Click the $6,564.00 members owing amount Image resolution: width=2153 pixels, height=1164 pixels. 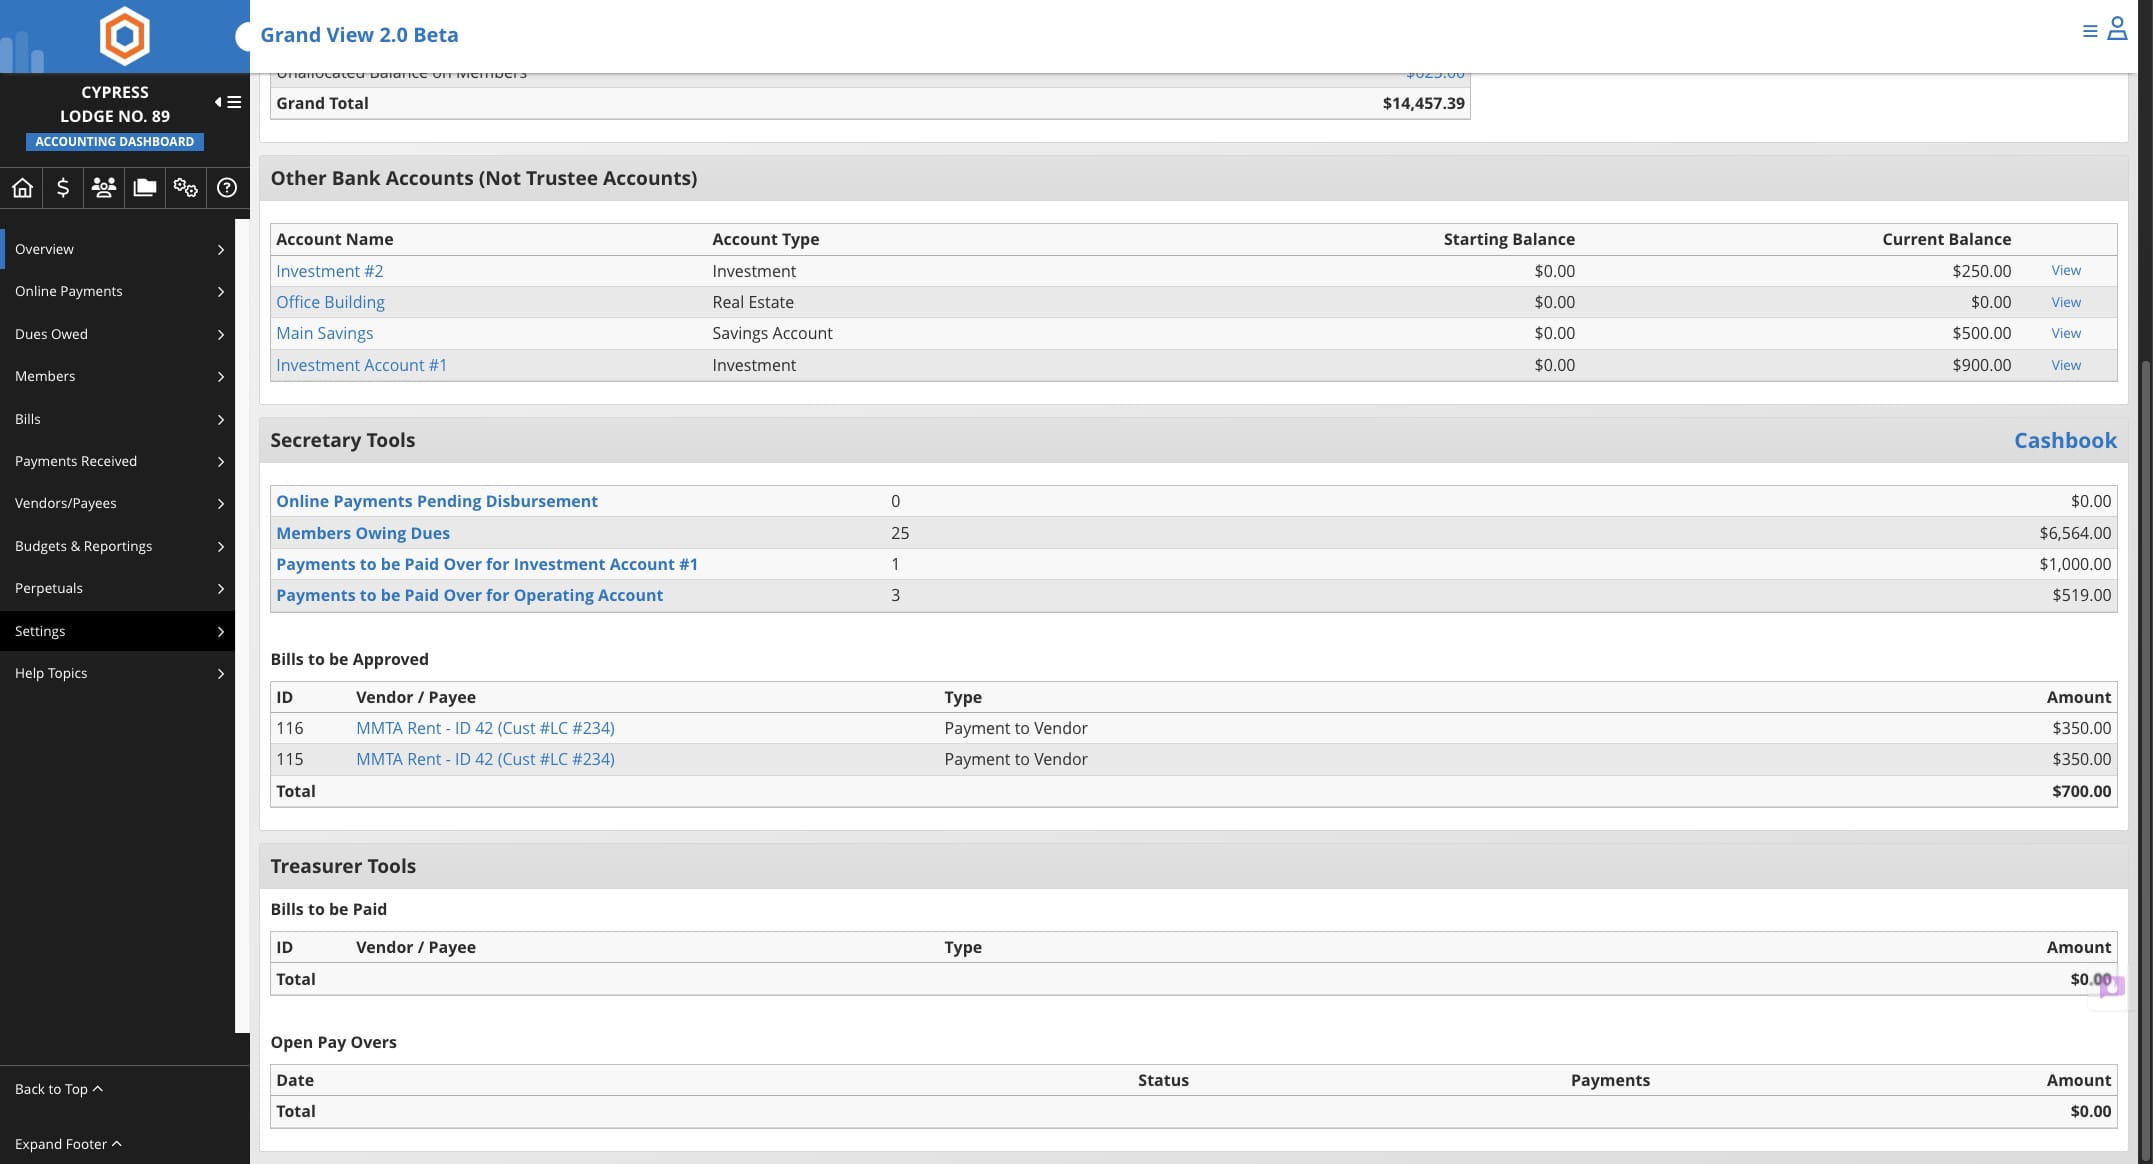click(x=2075, y=533)
